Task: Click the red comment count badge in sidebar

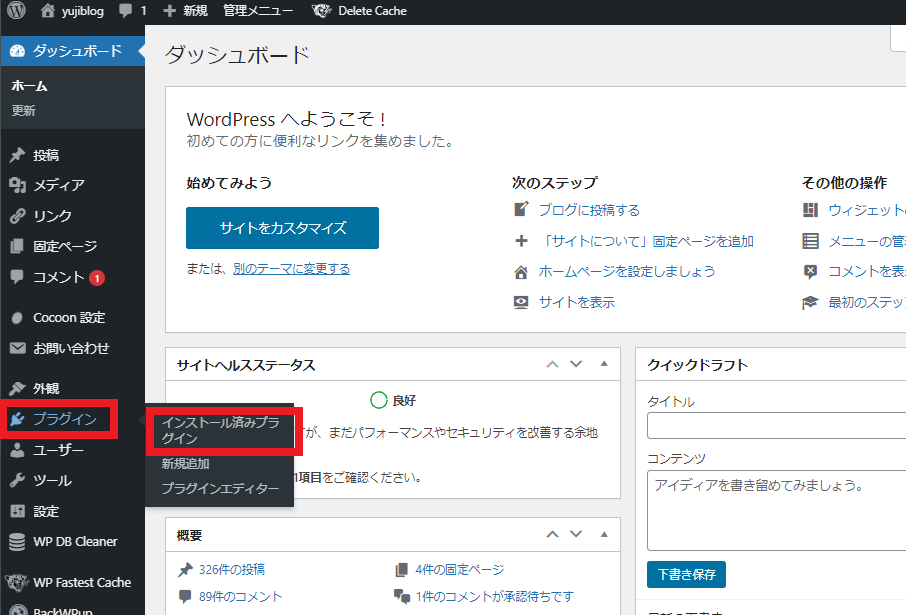Action: (x=97, y=278)
